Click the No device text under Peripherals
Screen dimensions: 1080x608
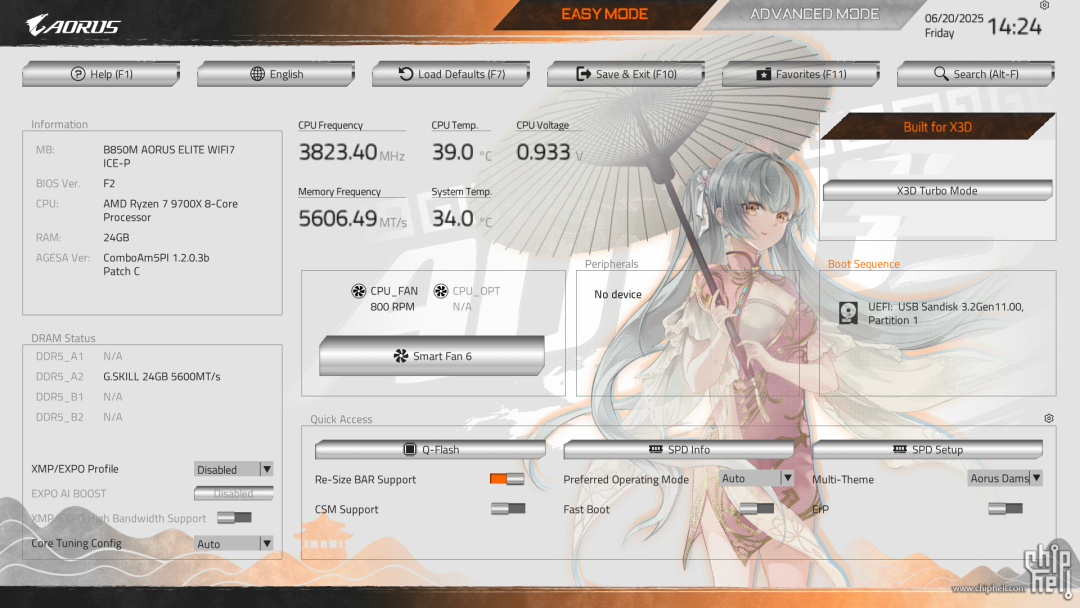point(618,294)
